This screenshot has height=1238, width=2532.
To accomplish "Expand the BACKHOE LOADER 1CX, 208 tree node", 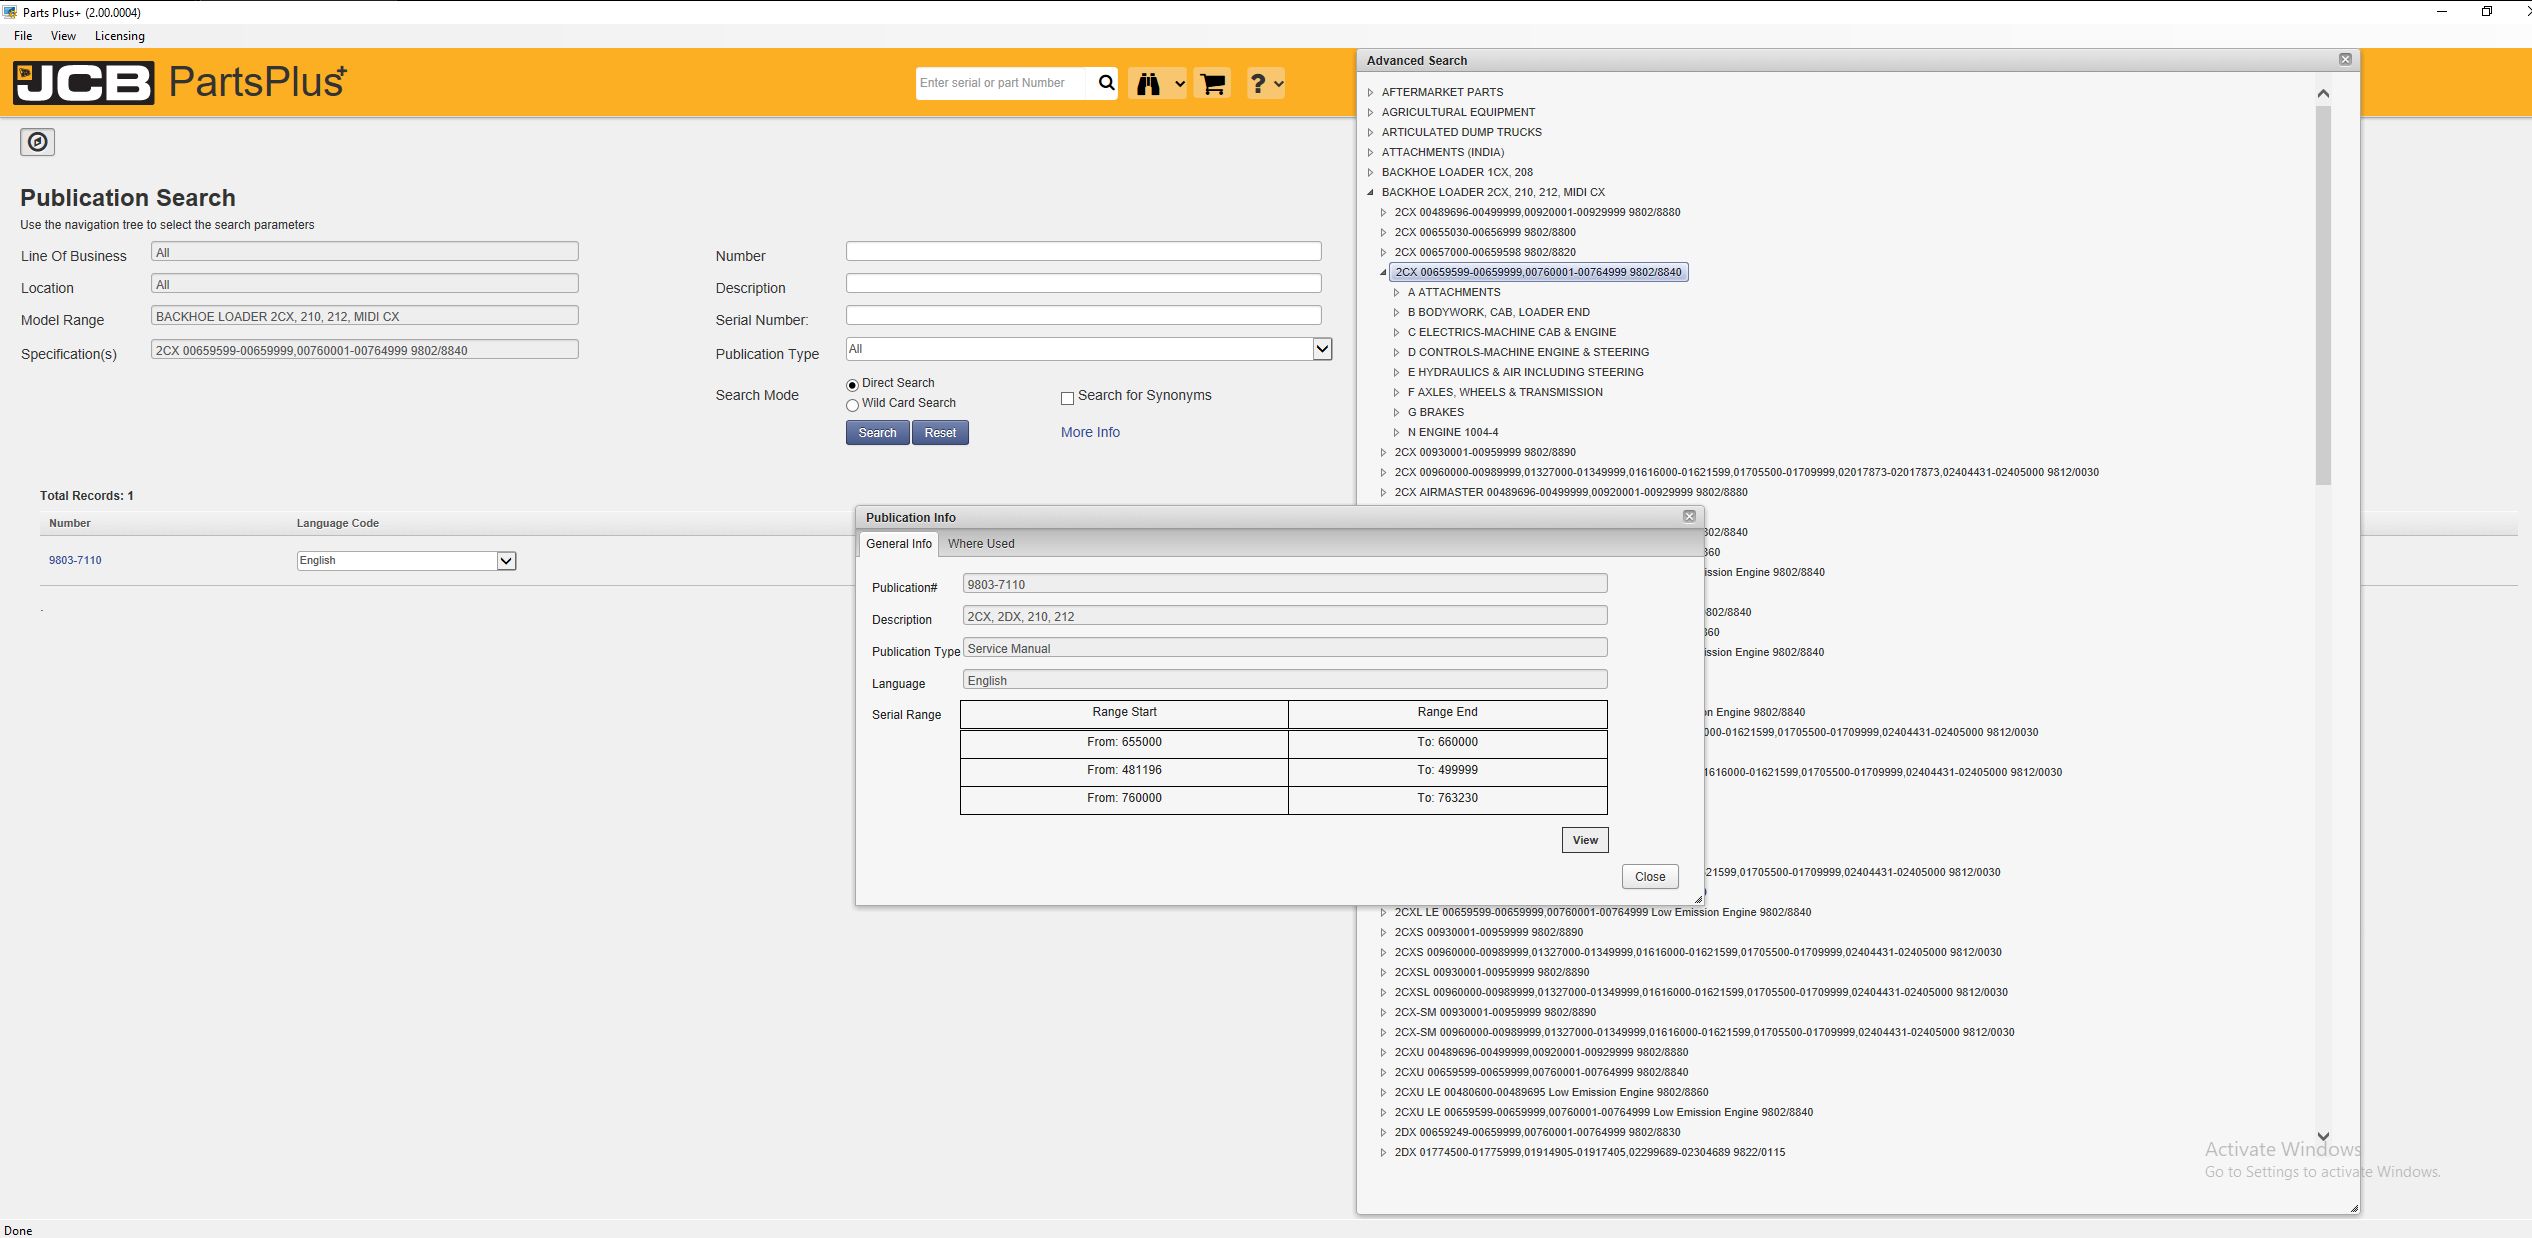I will (1371, 172).
